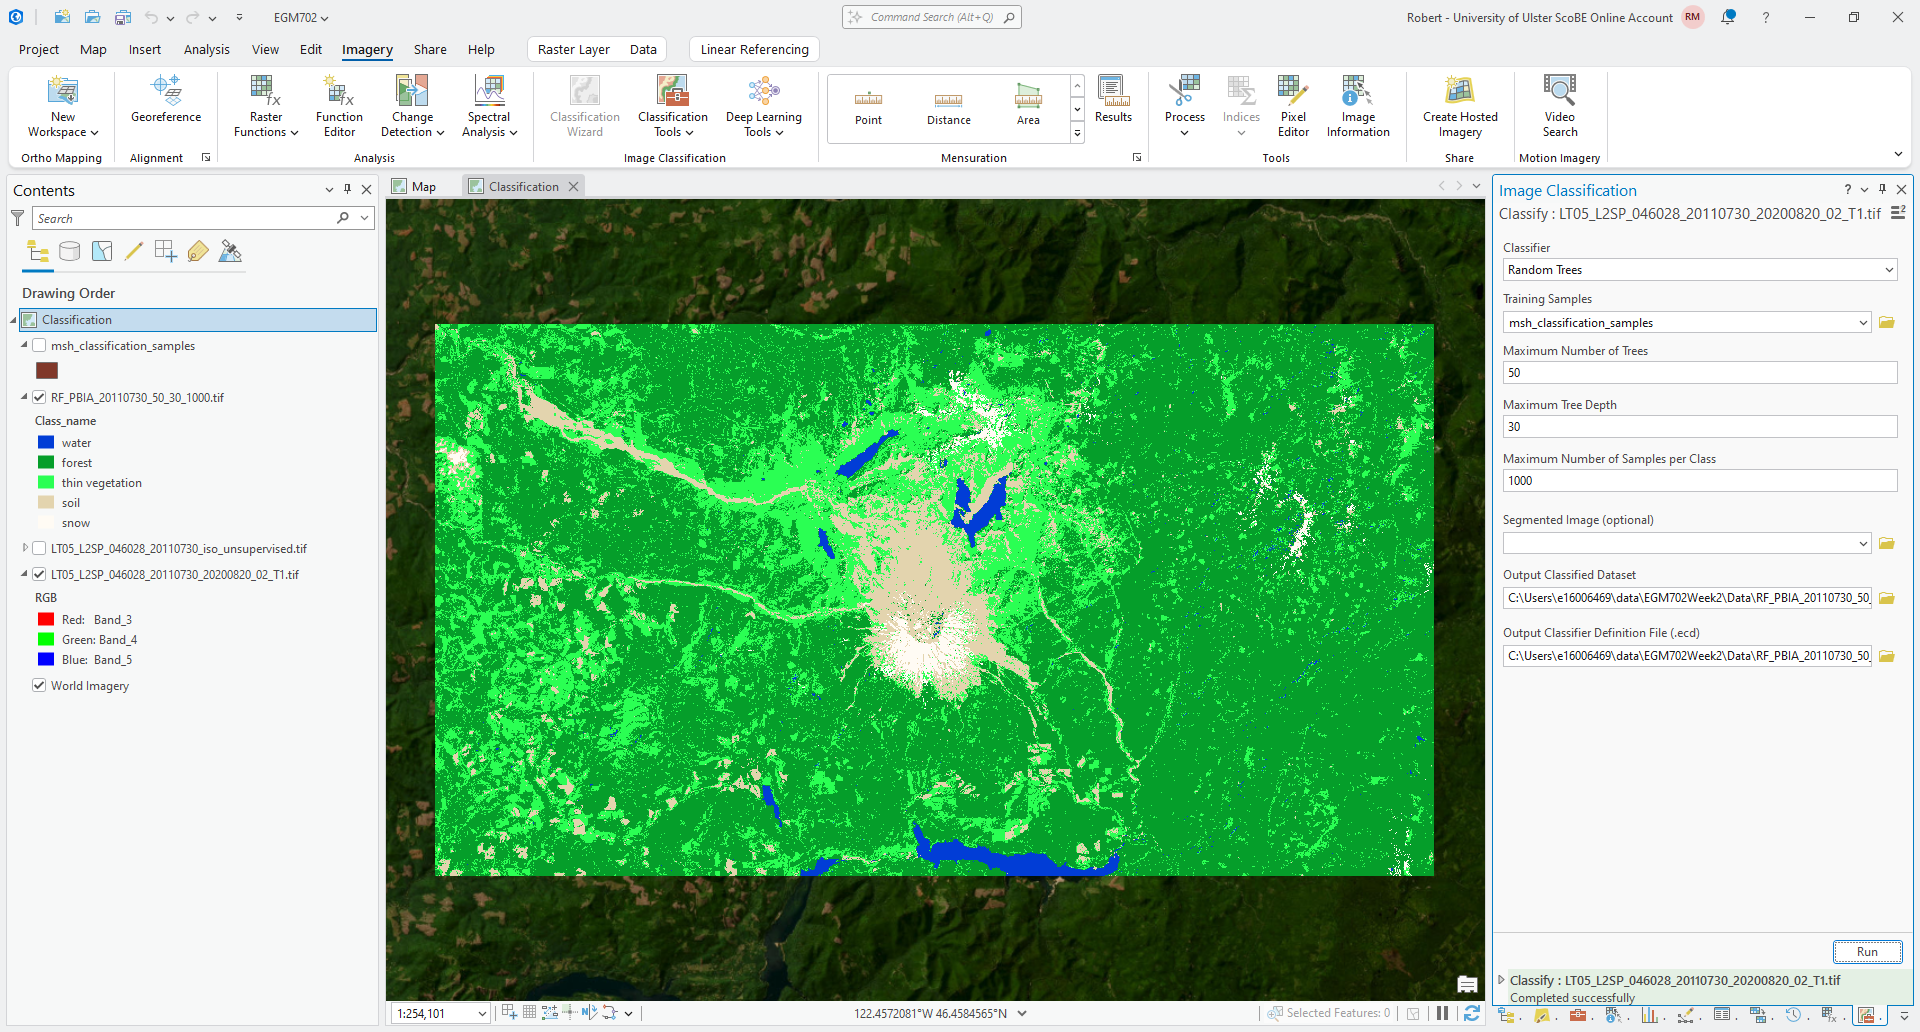Uncheck the World Imagery layer
This screenshot has width=1920, height=1032.
(40, 686)
